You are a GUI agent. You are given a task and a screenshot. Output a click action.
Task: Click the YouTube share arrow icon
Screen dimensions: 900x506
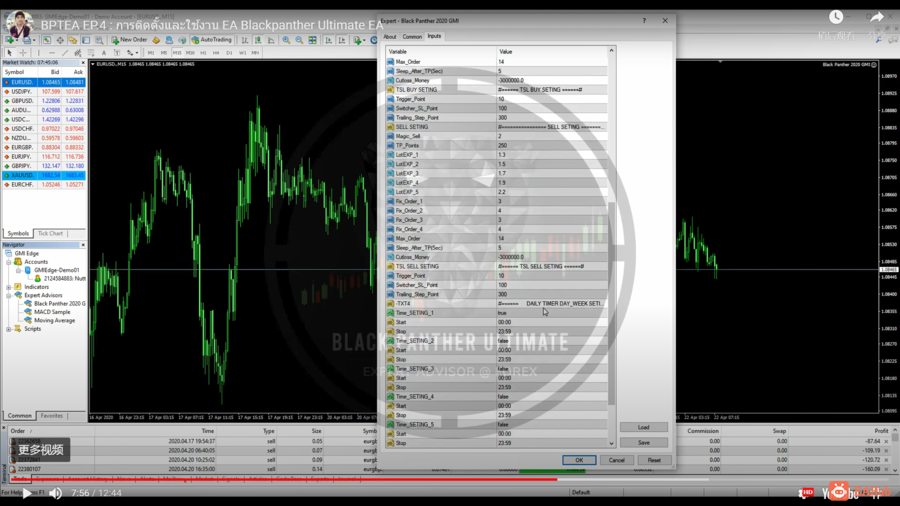coord(876,17)
